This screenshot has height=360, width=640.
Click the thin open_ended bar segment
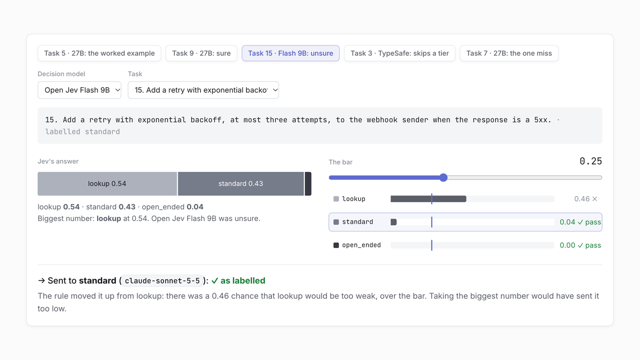(308, 184)
